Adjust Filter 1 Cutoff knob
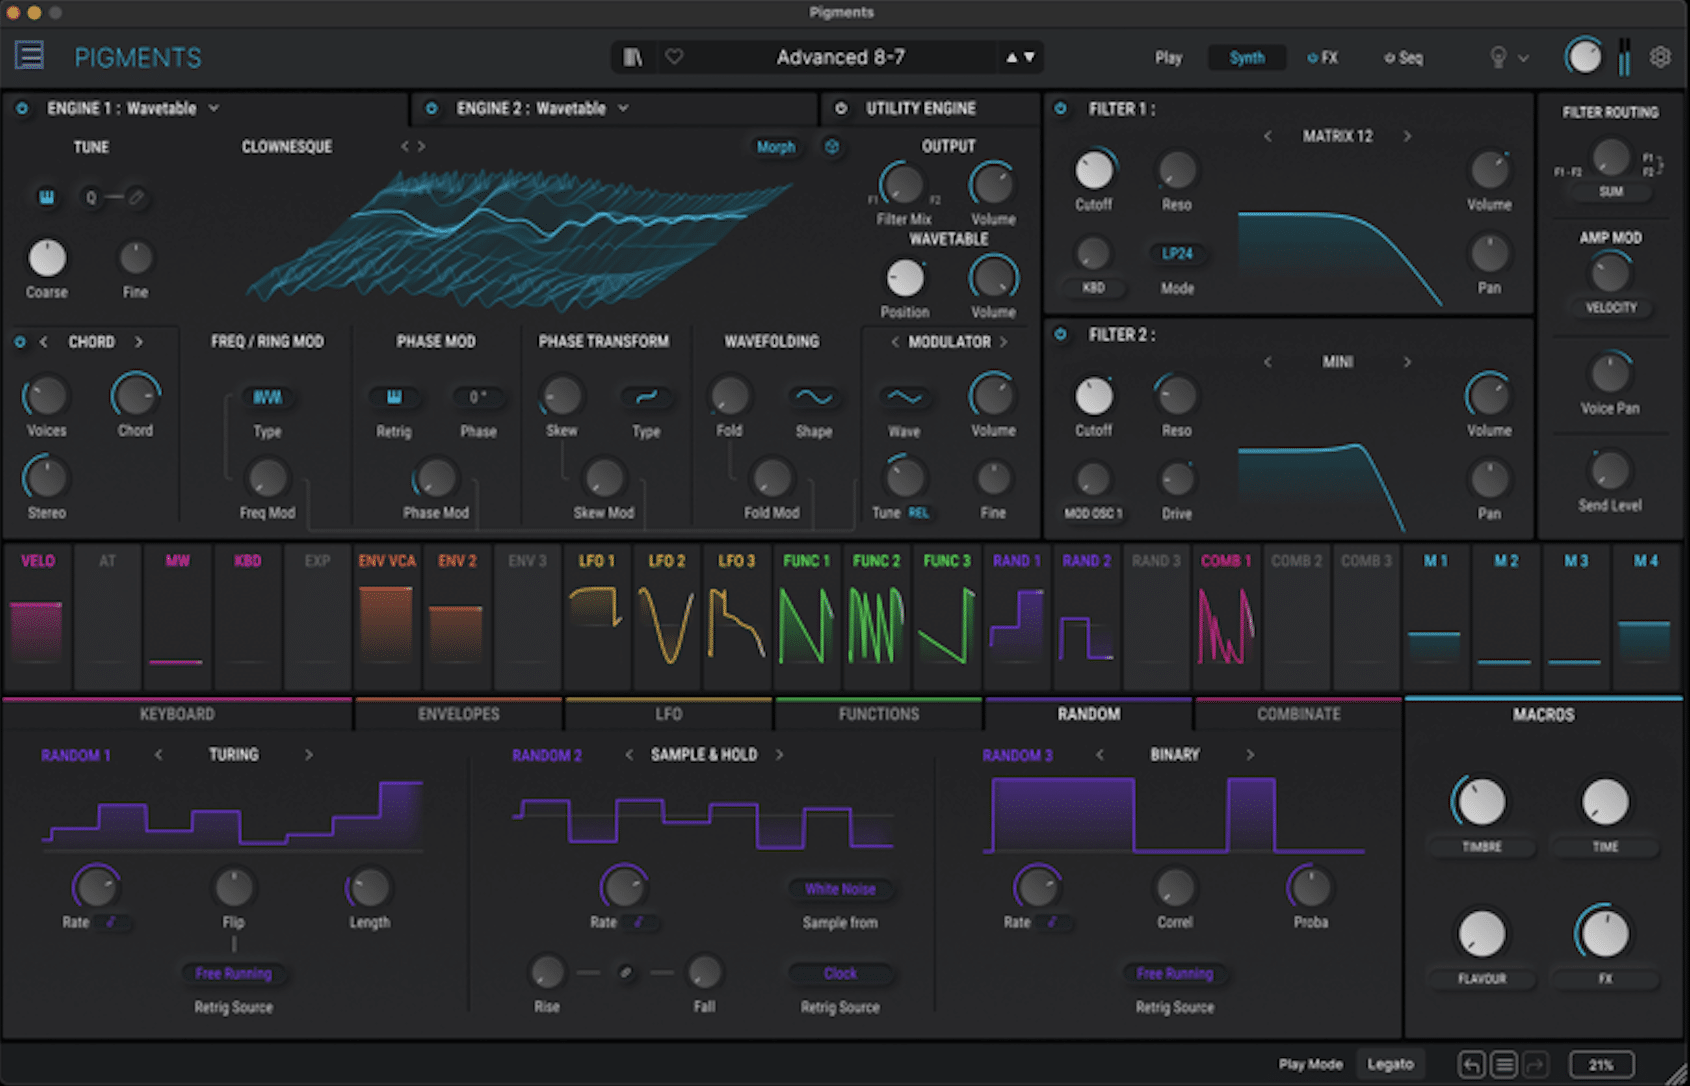The image size is (1690, 1086). coord(1094,170)
